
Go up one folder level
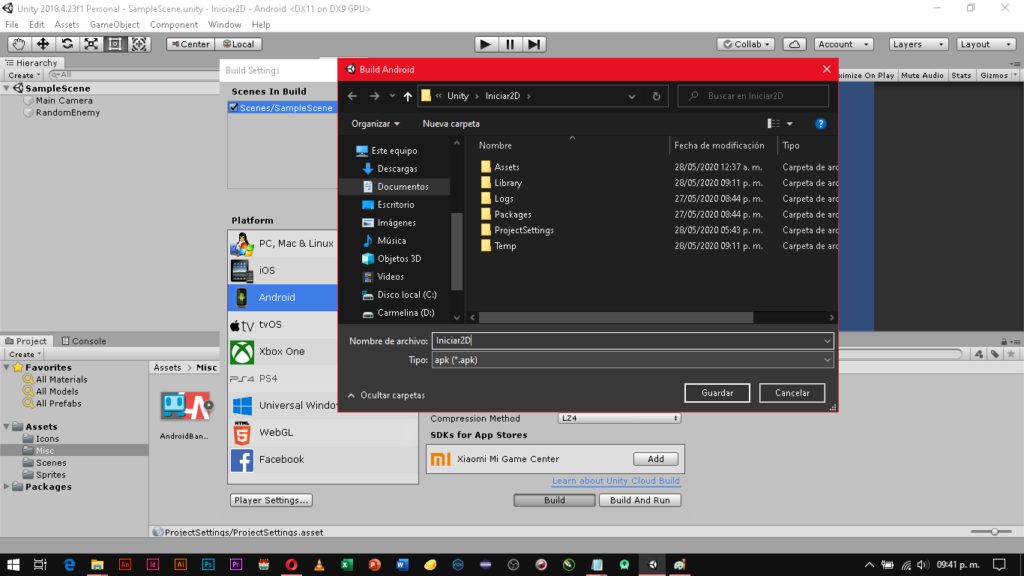[408, 96]
